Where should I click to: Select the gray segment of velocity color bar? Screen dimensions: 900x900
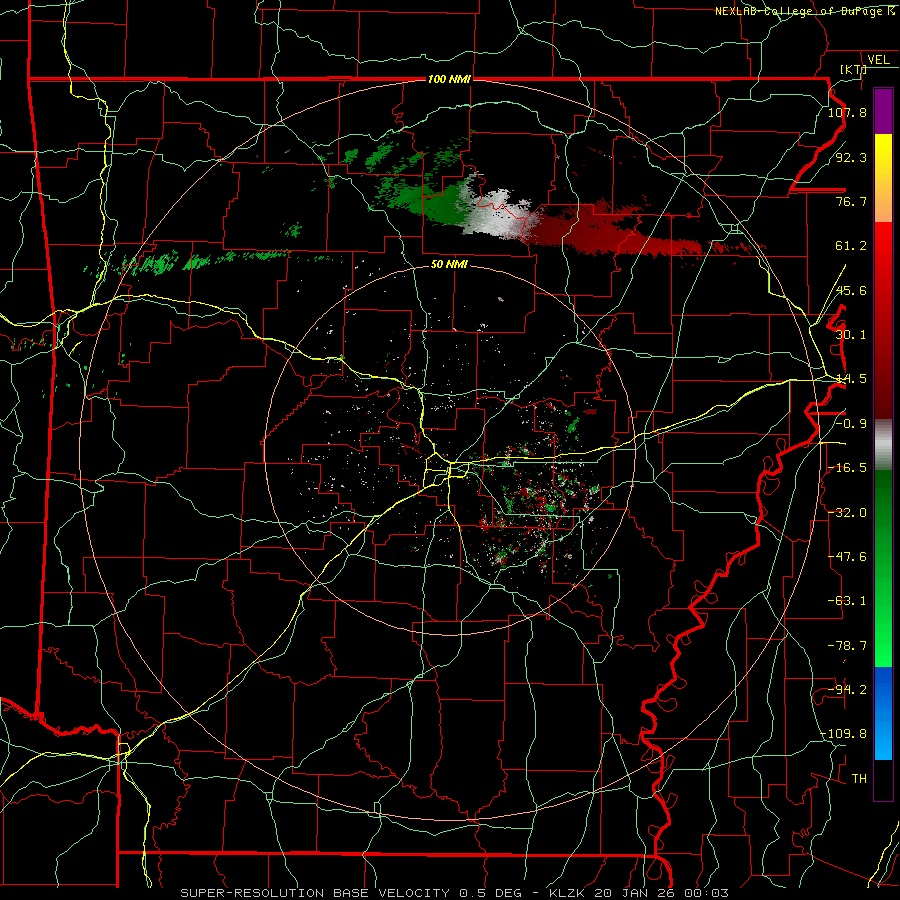pos(883,445)
